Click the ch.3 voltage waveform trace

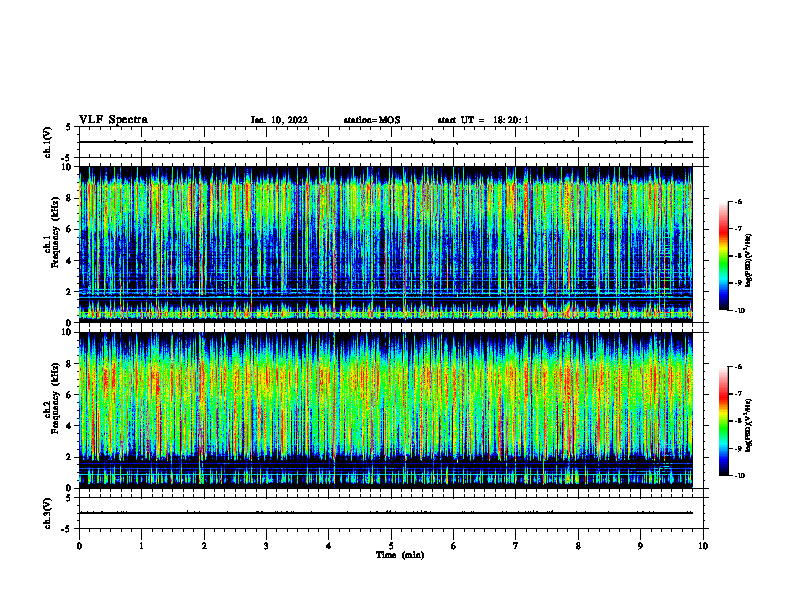[386, 513]
